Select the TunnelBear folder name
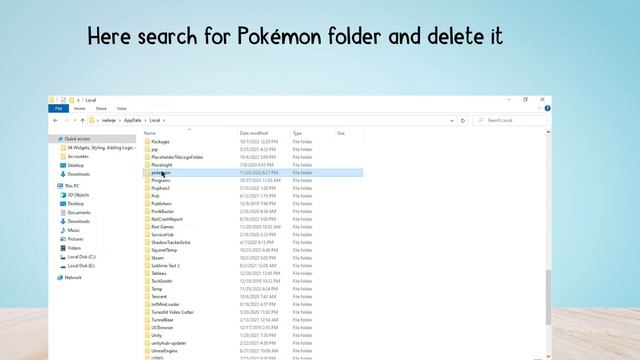640x360 pixels. (162, 320)
